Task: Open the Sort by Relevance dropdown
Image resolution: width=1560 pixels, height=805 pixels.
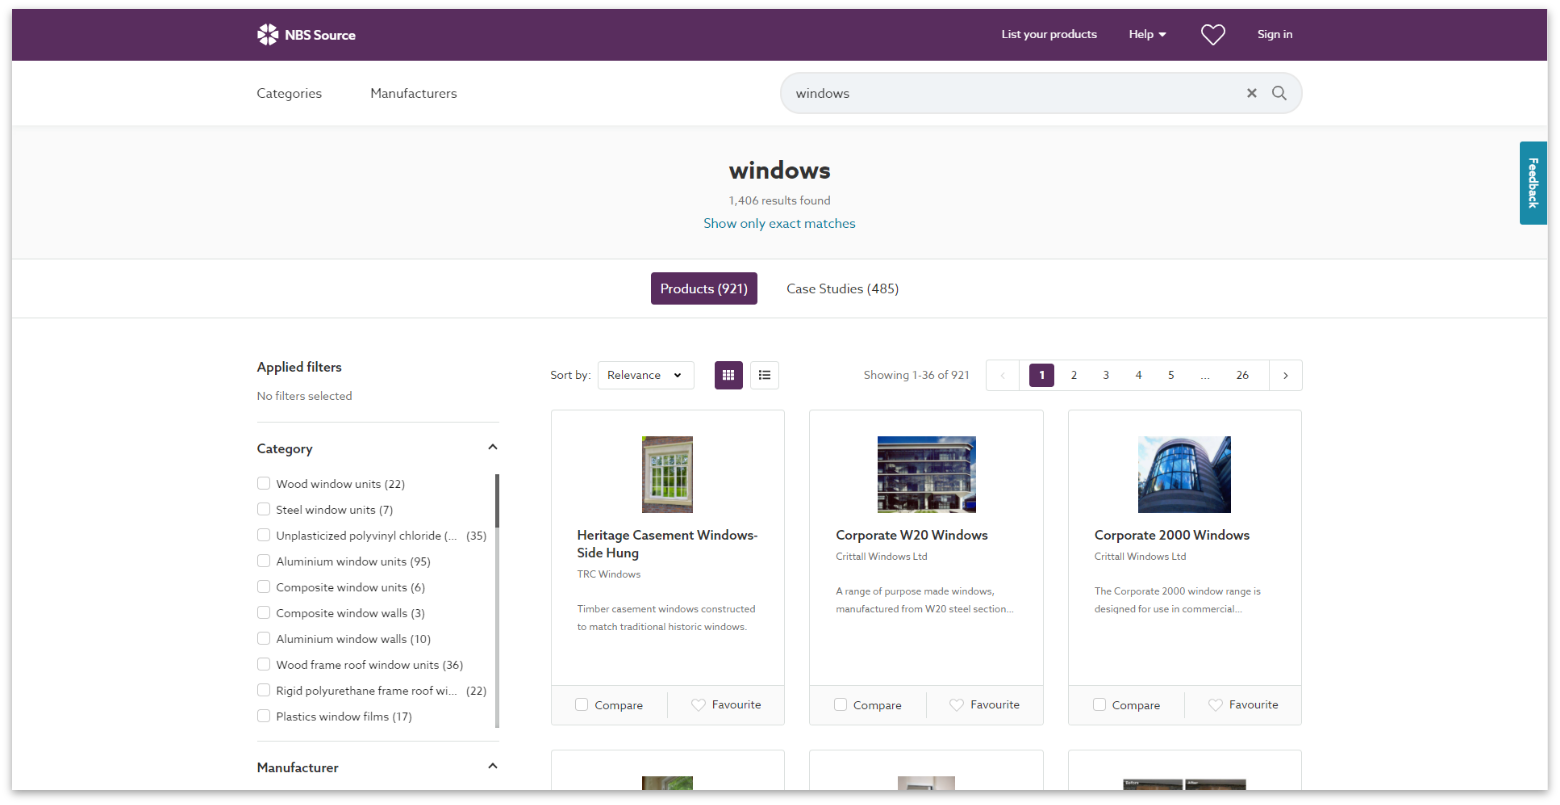Action: coord(645,375)
